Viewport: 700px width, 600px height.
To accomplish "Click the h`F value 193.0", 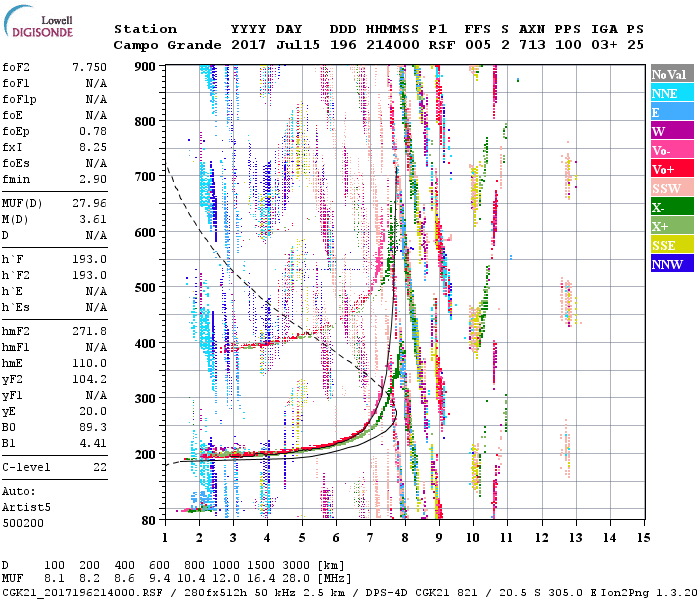I will pos(89,259).
